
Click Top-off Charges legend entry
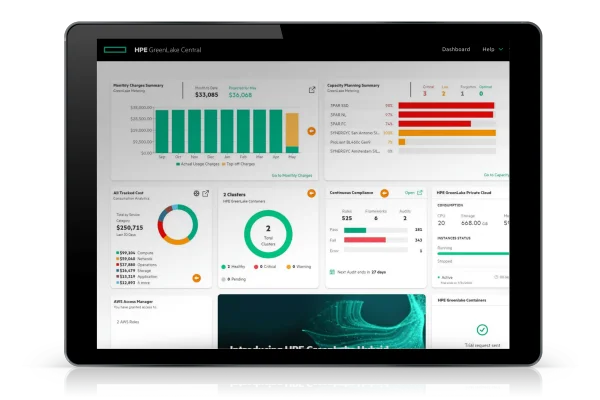(238, 164)
